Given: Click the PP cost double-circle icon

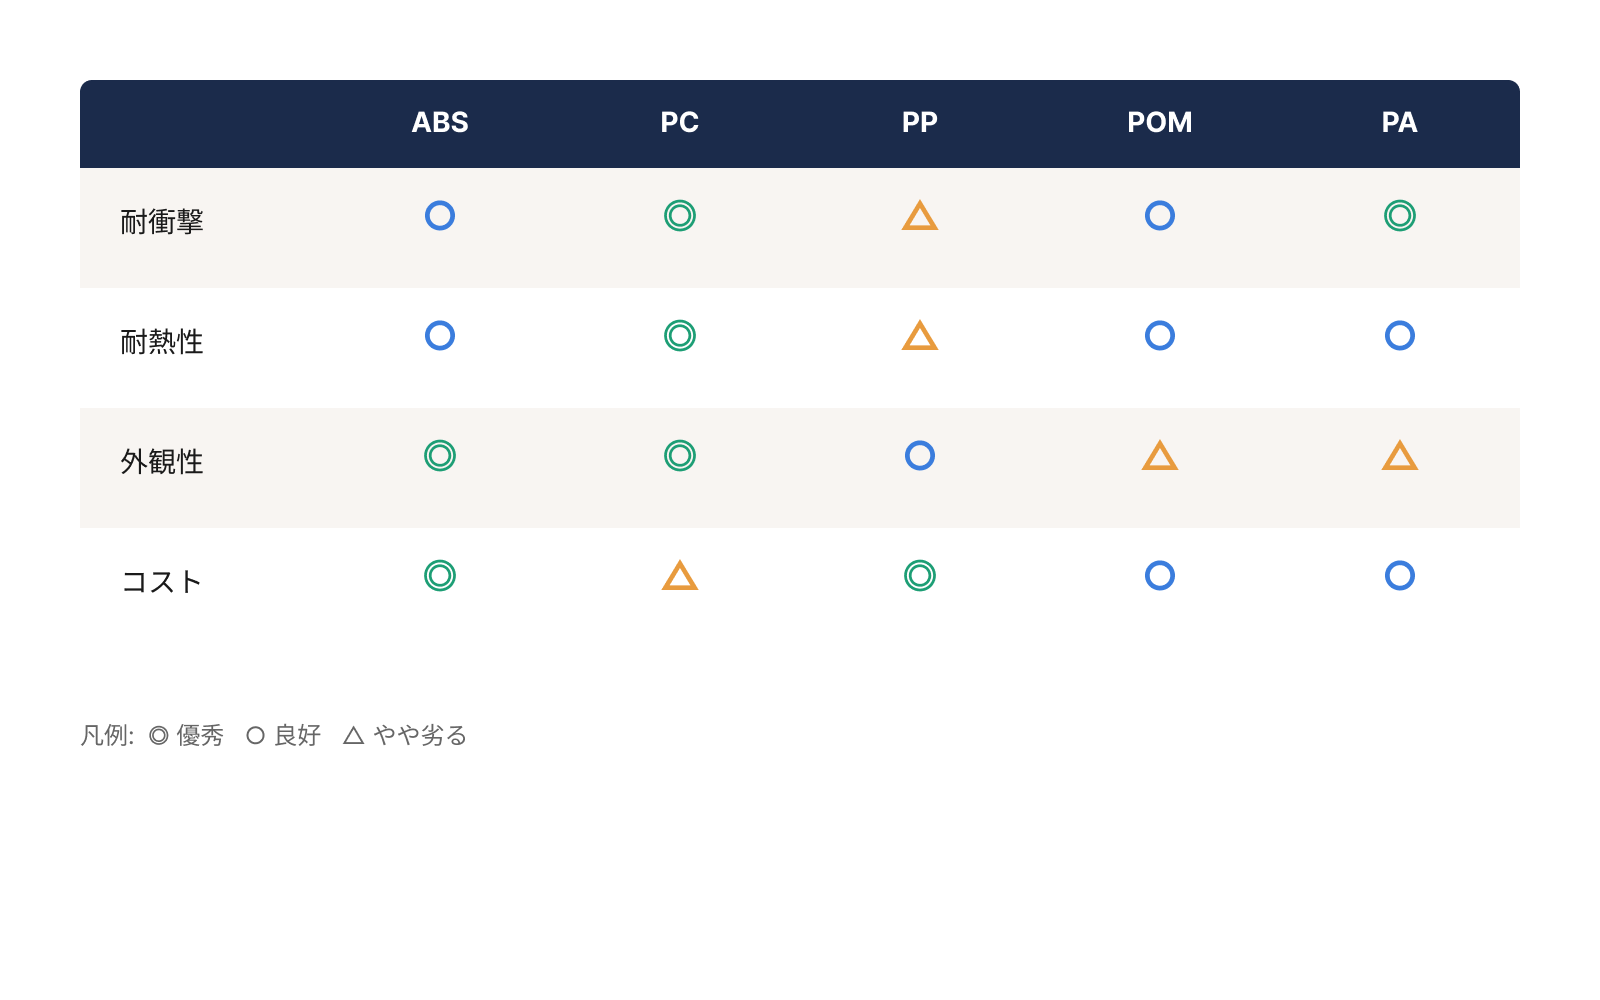Looking at the screenshot, I should point(920,576).
